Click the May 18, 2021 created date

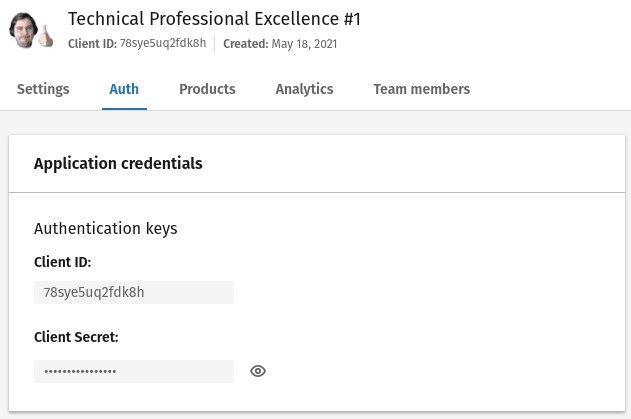304,44
